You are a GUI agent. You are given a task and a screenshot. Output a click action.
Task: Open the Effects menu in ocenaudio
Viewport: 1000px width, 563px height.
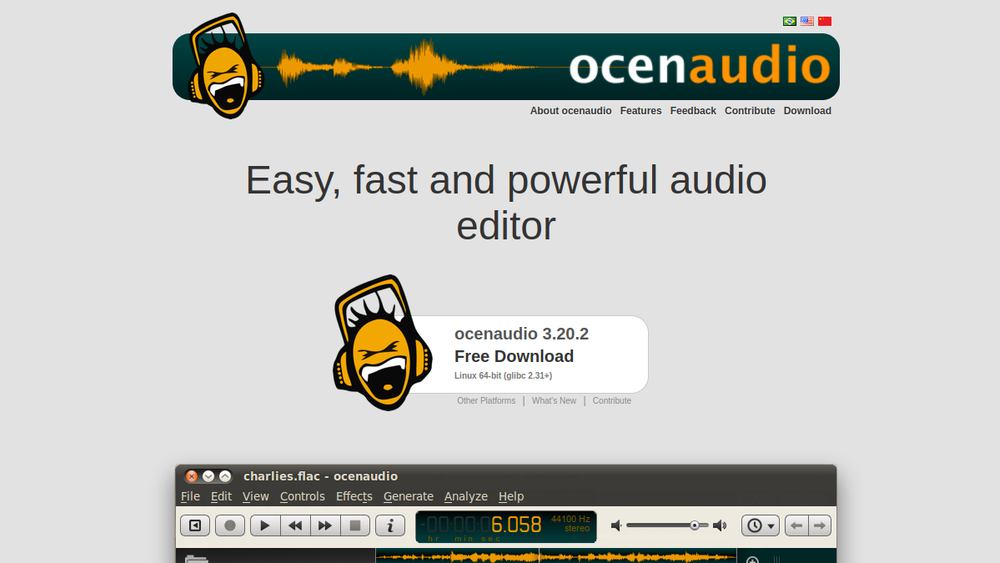354,496
